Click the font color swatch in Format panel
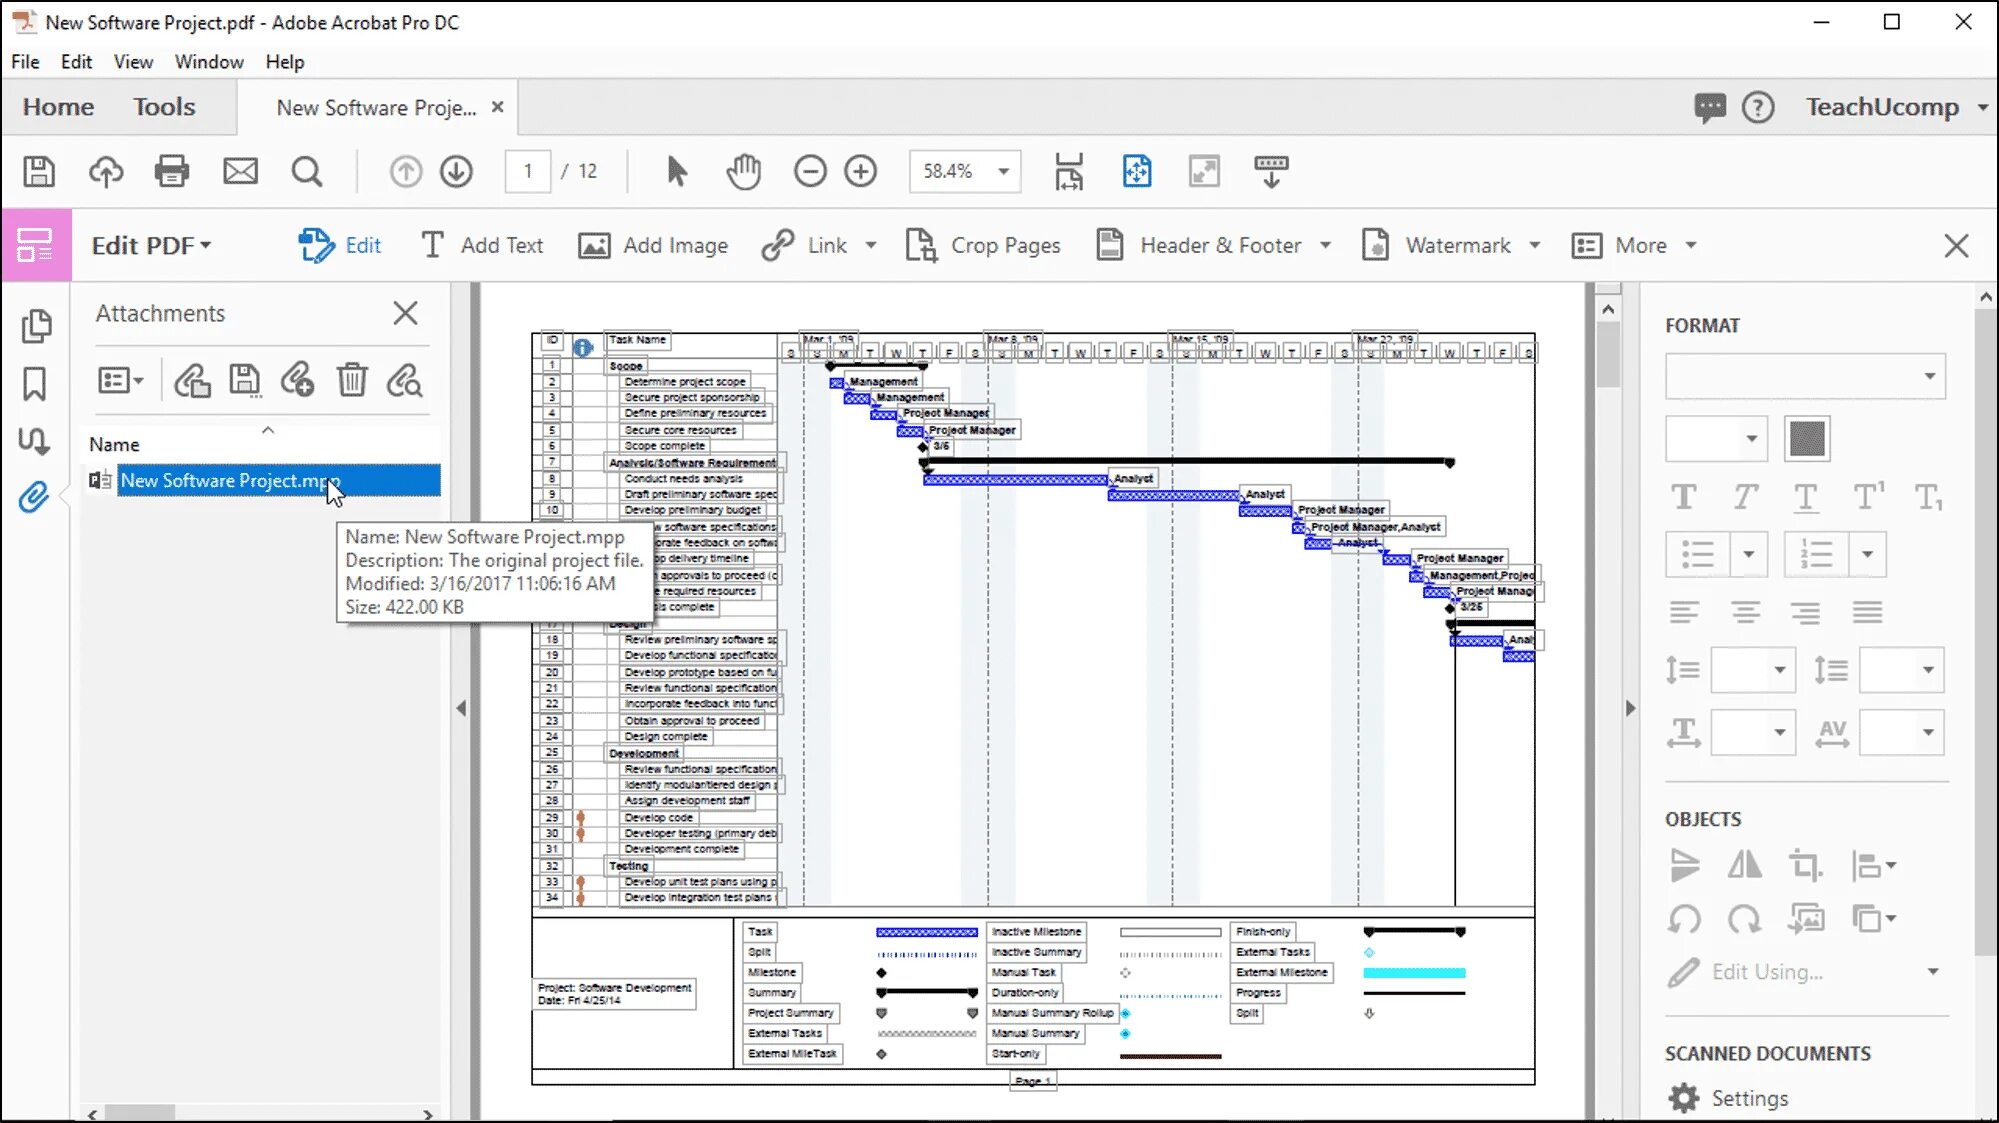Image resolution: width=1999 pixels, height=1123 pixels. [x=1806, y=438]
